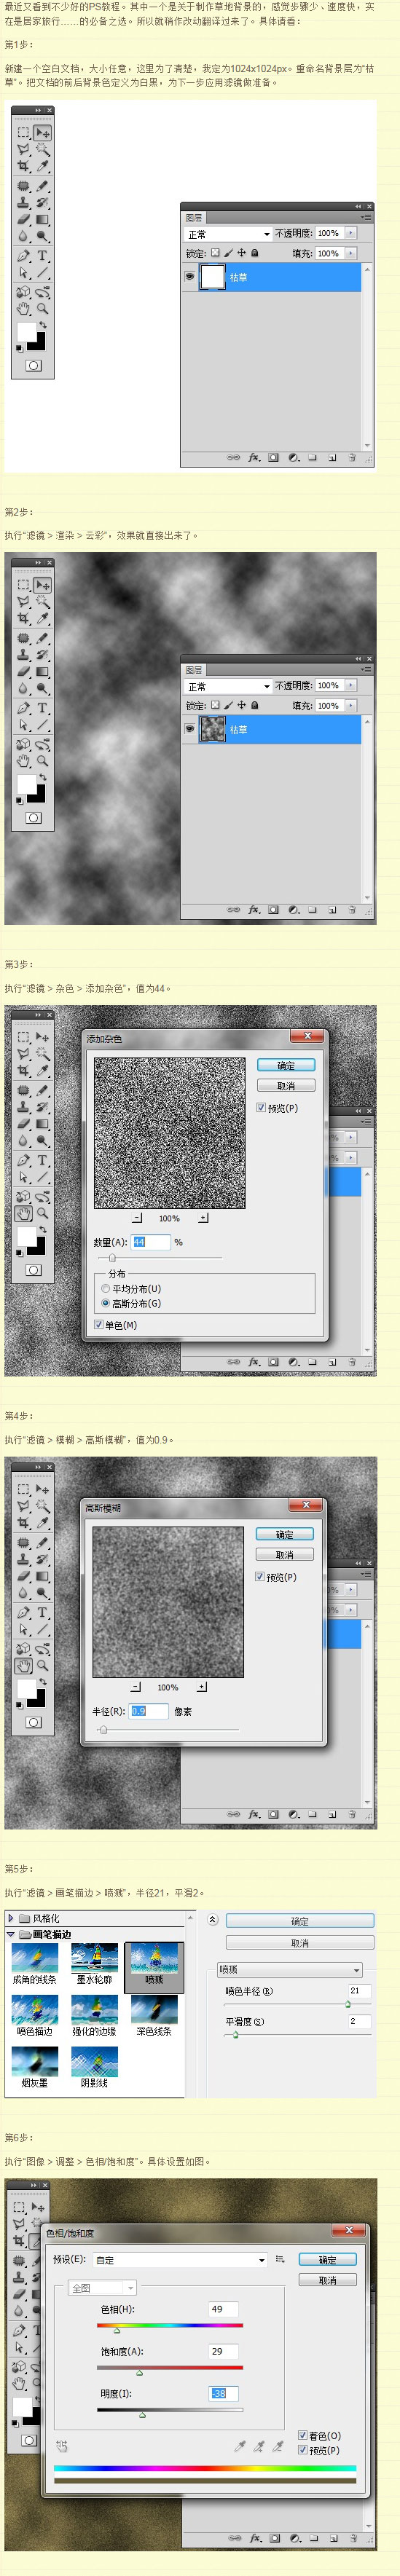Select the Gradient tool in step 1 toolbox
Image resolution: width=400 pixels, height=2576 pixels.
point(42,219)
